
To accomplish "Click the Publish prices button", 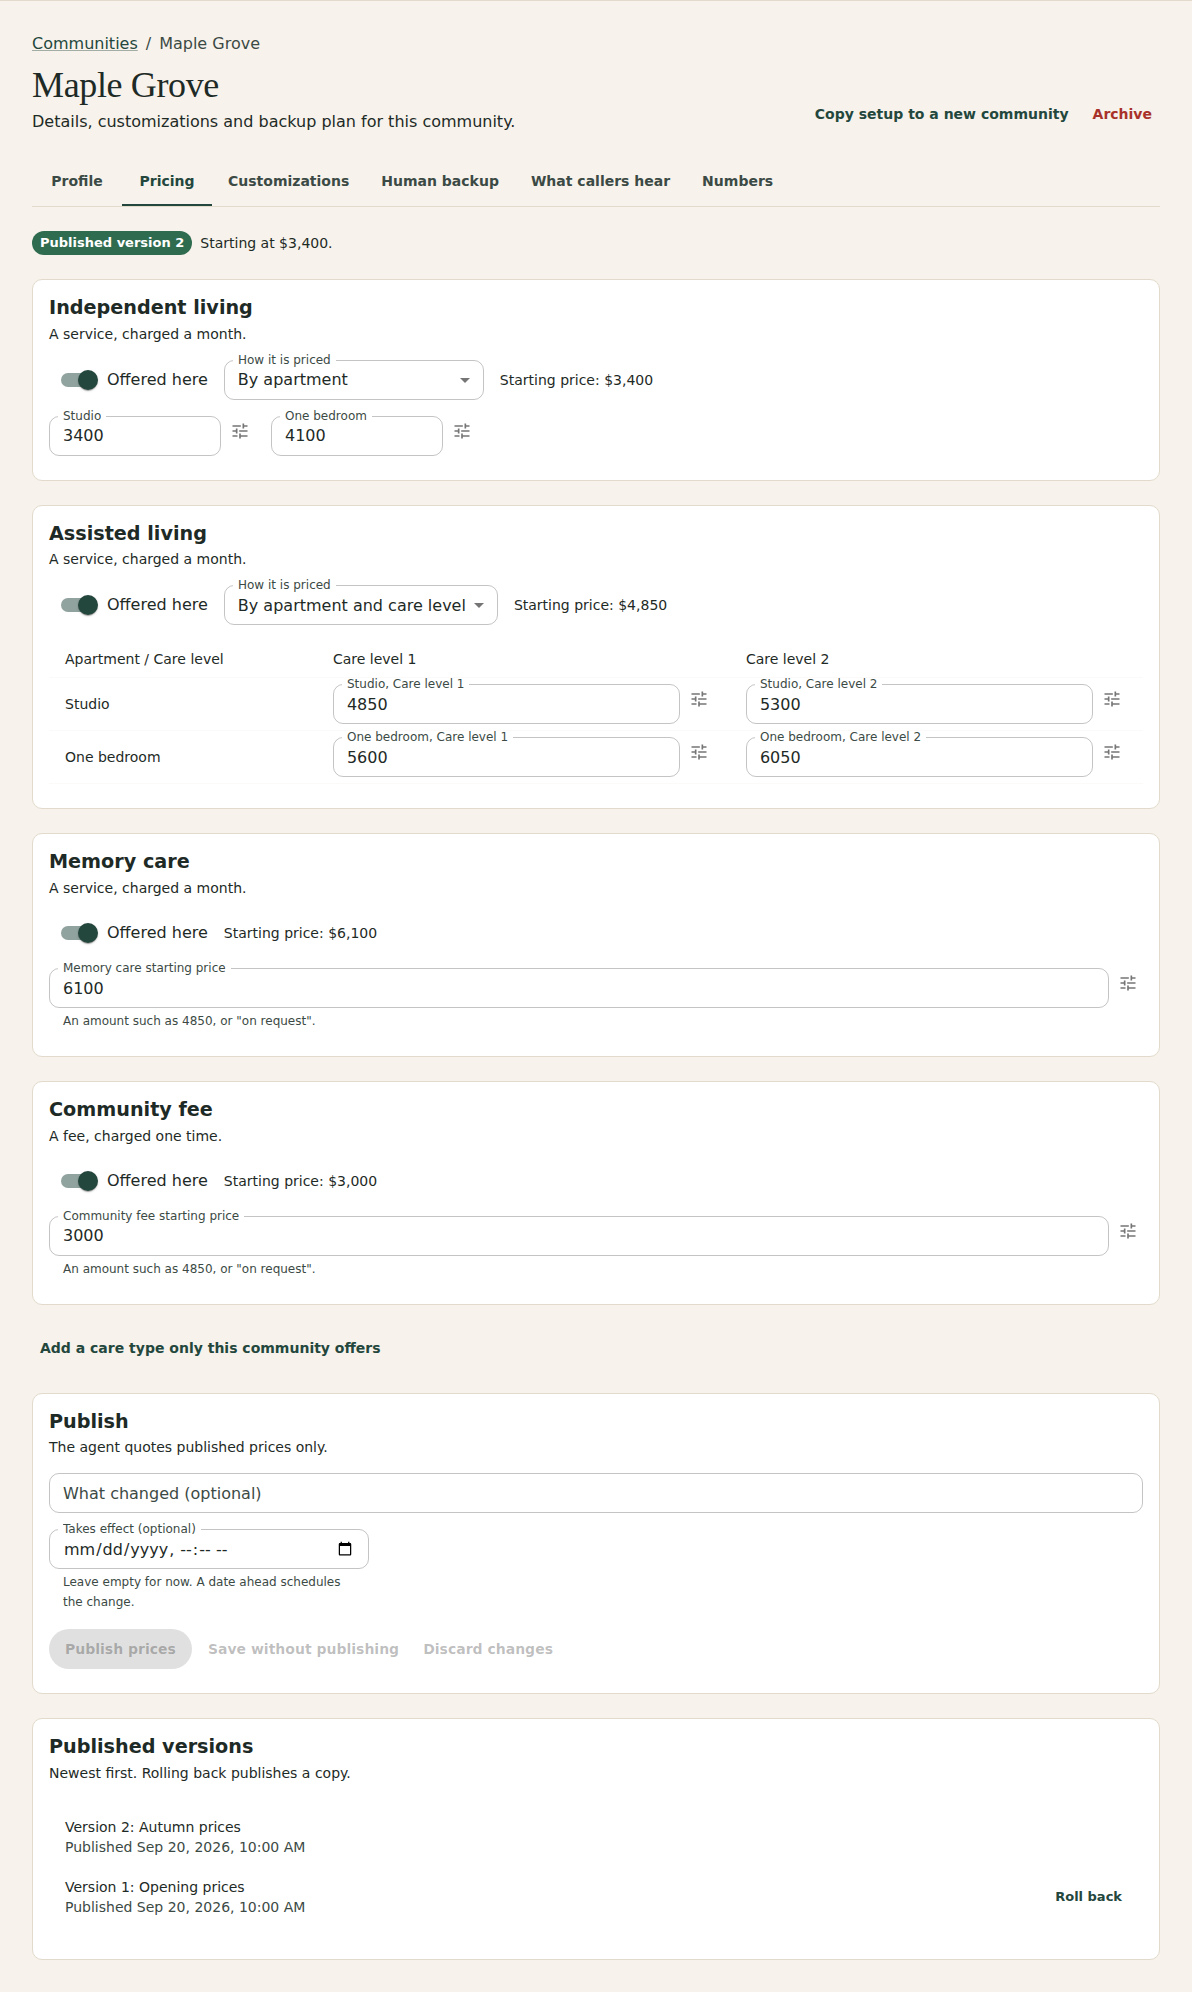I will point(120,1649).
